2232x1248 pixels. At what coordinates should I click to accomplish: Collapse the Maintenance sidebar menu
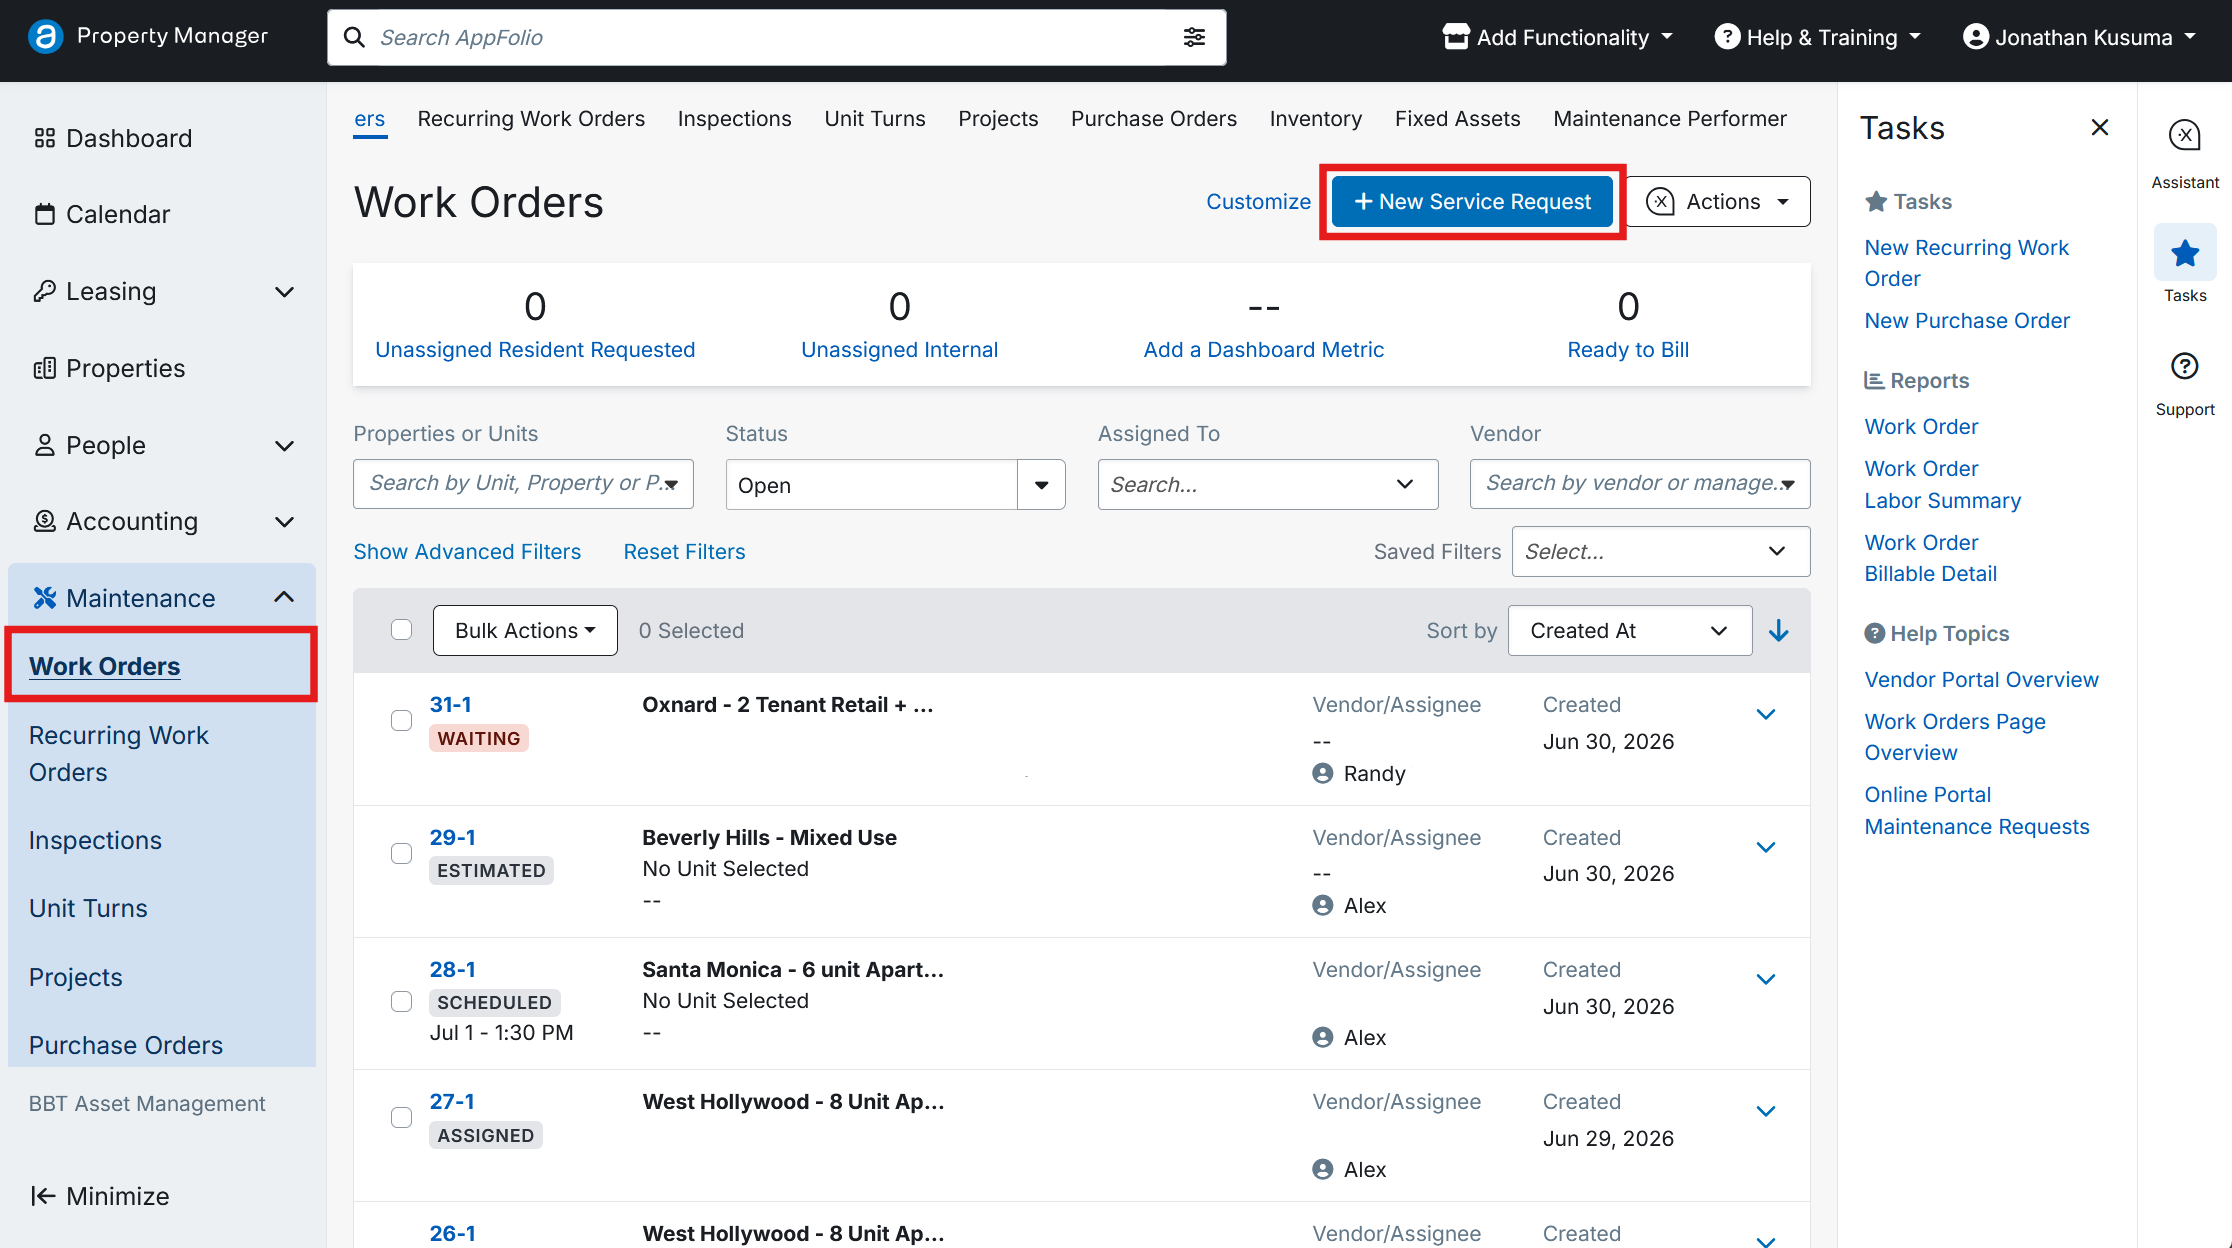click(x=284, y=597)
